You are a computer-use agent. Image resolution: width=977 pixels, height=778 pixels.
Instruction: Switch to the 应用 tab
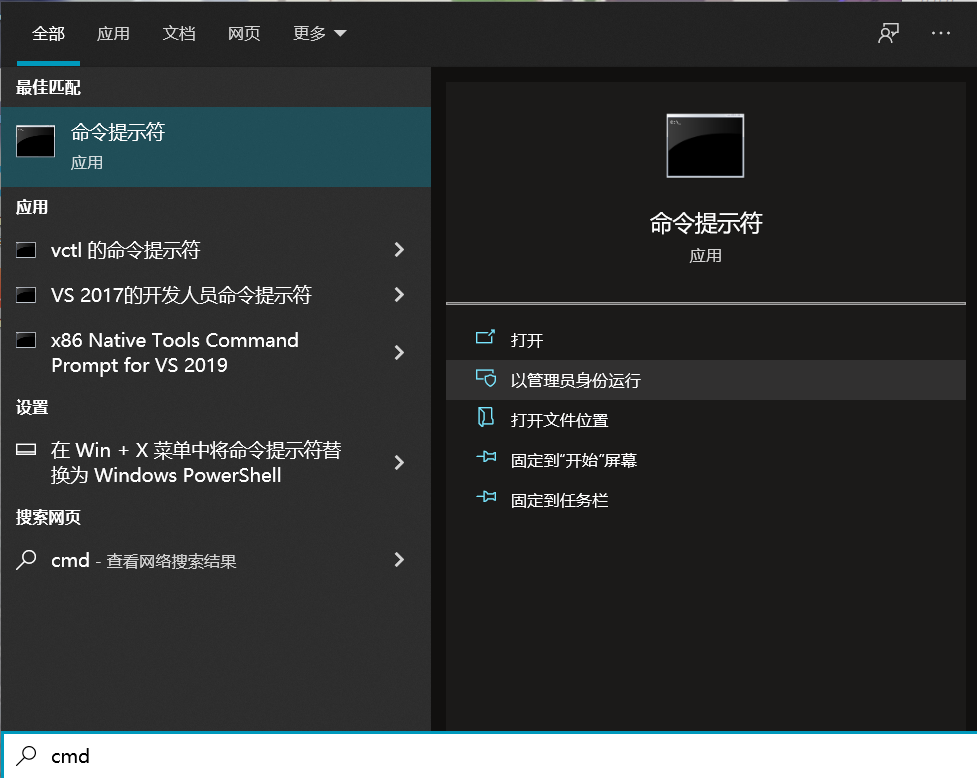click(x=113, y=34)
